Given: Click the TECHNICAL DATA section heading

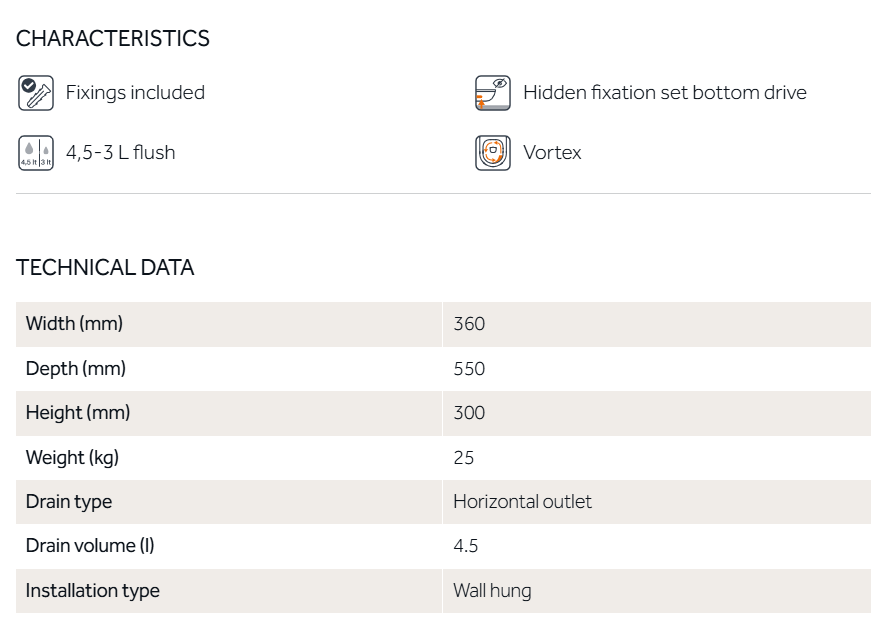Looking at the screenshot, I should click(x=105, y=268).
